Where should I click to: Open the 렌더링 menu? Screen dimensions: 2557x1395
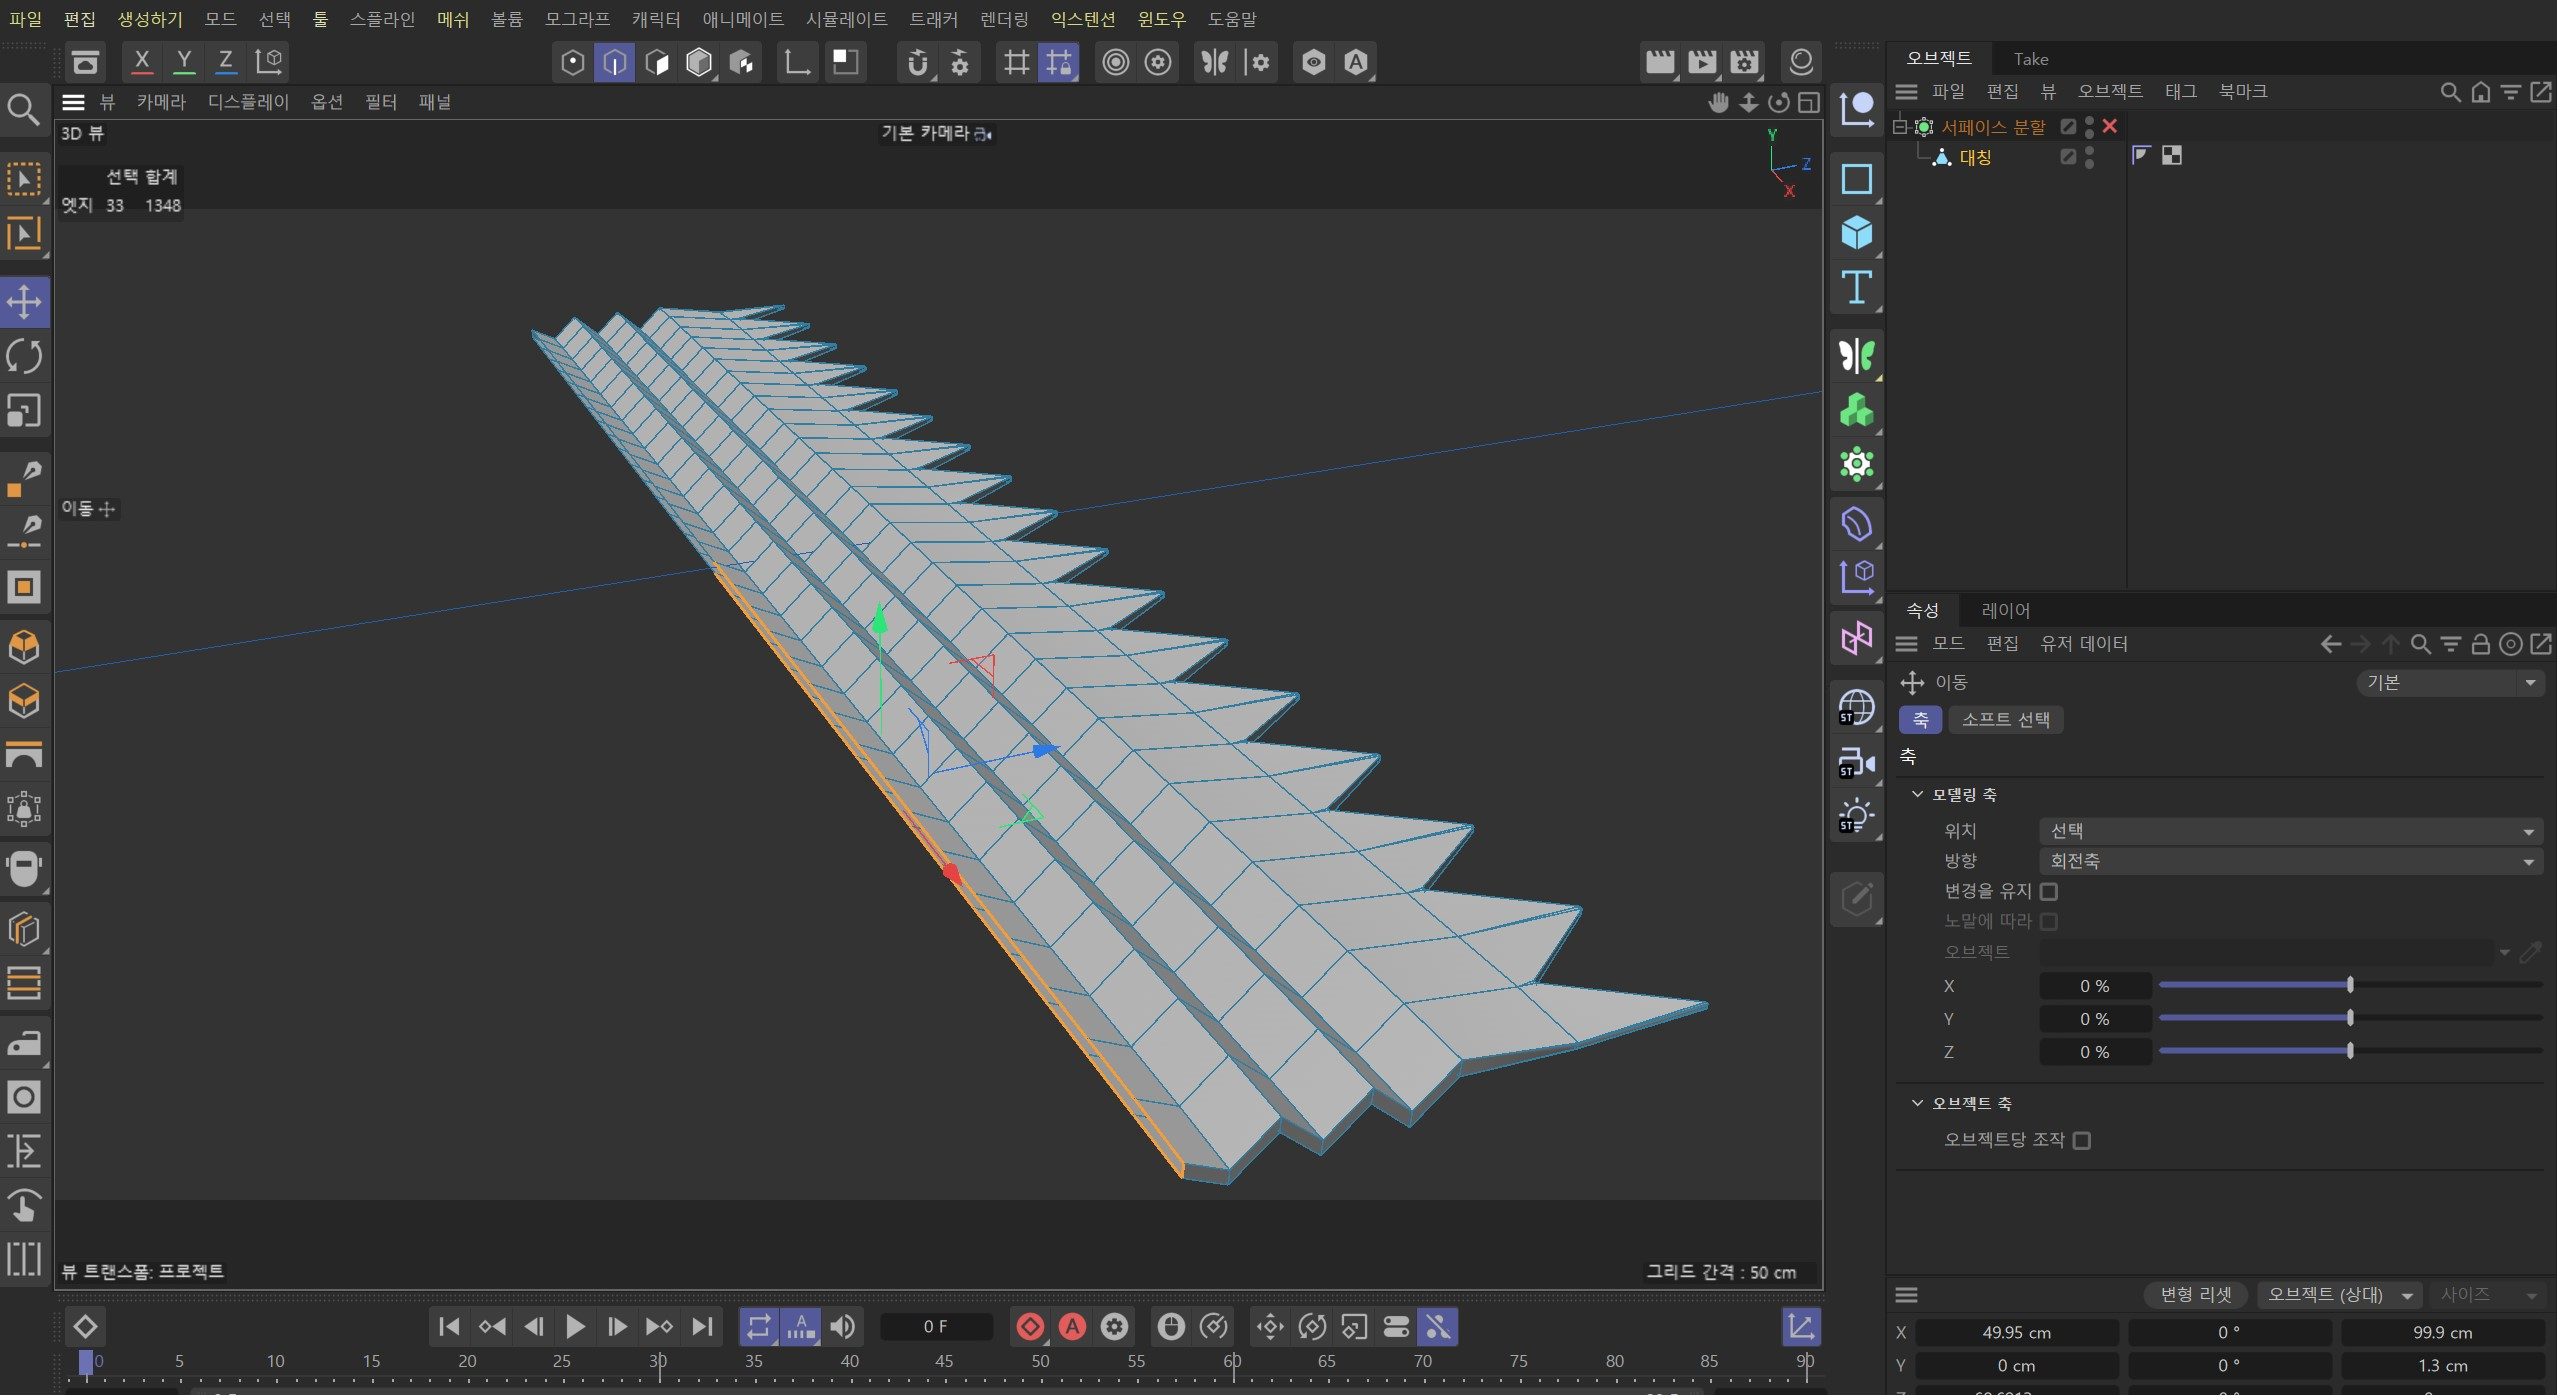pos(1004,19)
